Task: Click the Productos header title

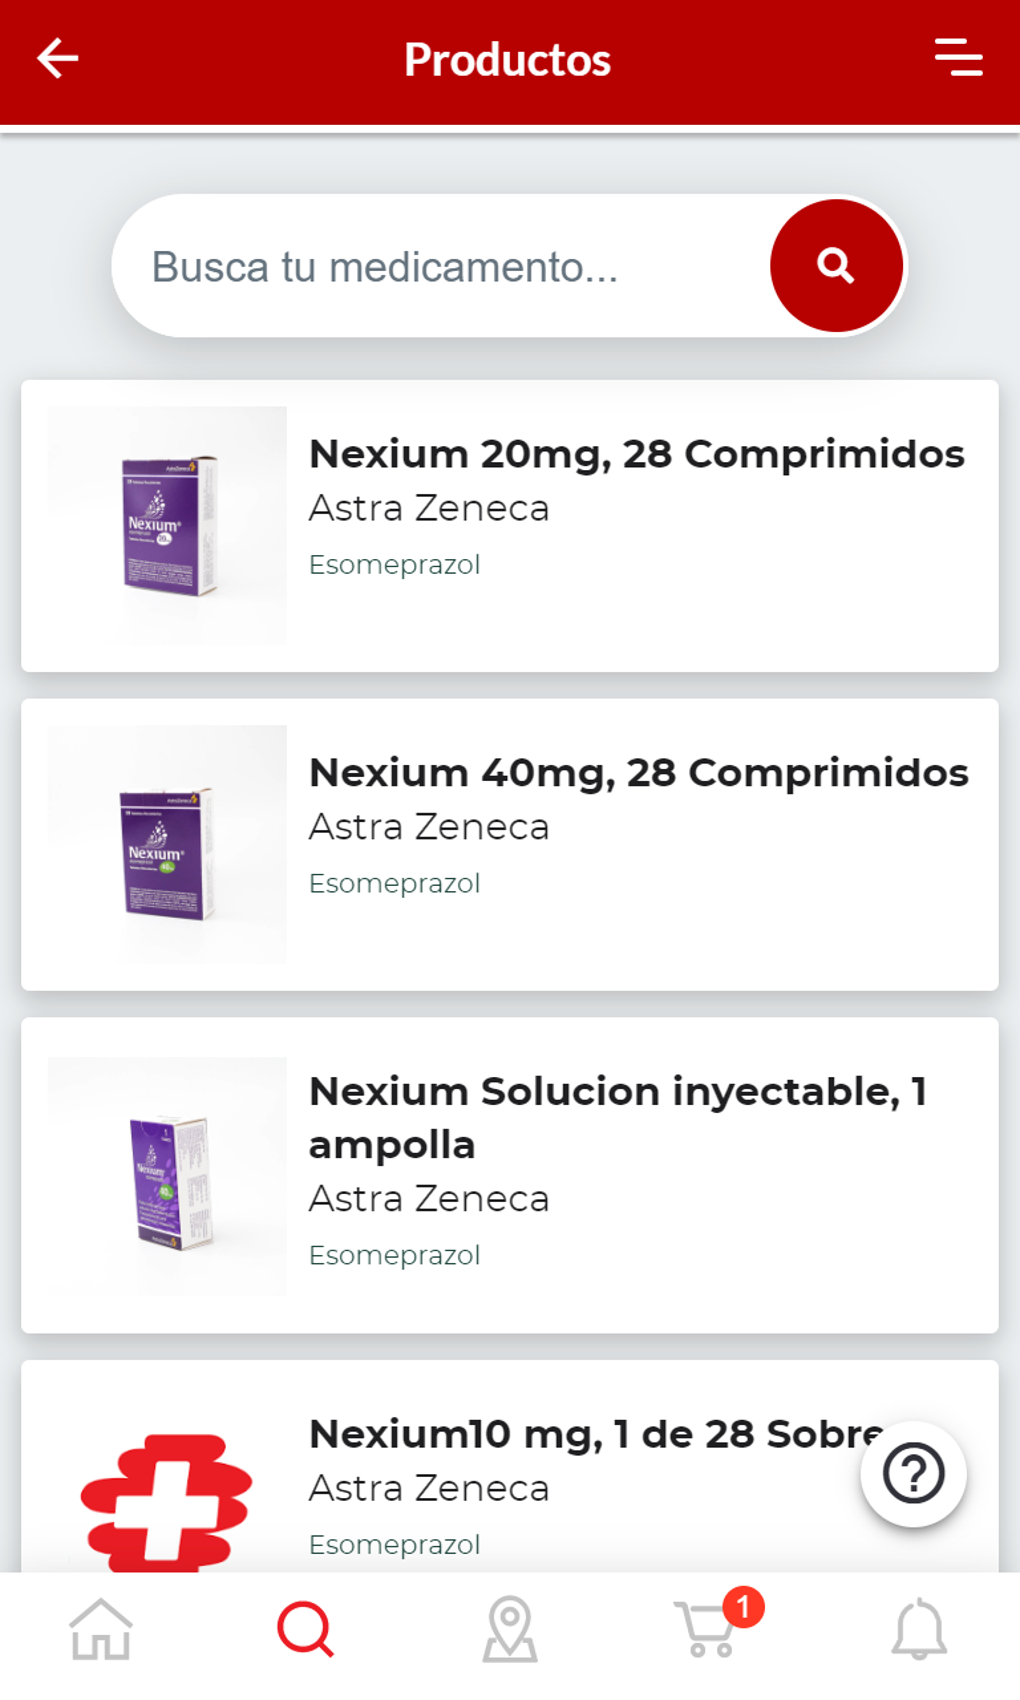Action: (x=508, y=60)
